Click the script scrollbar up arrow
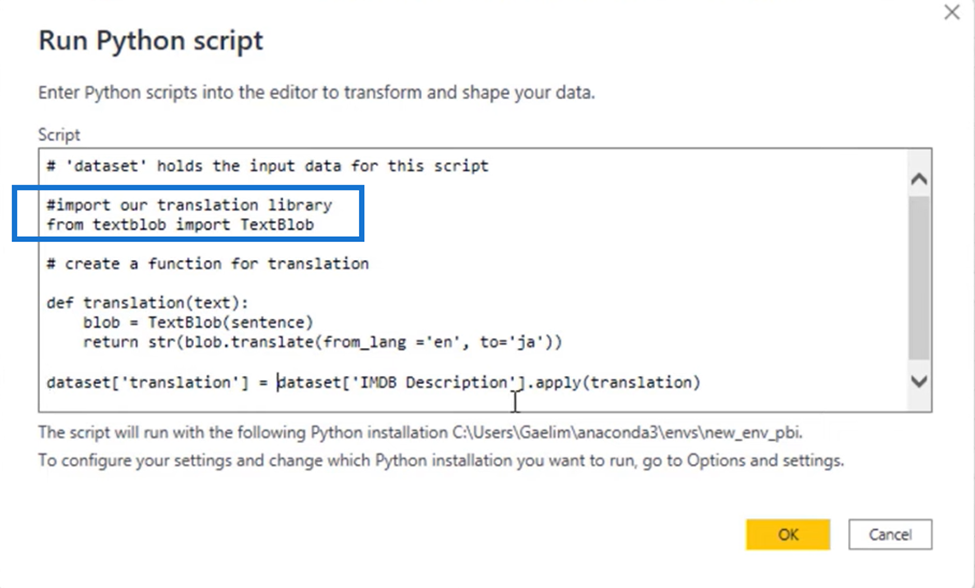The image size is (975, 588). 919,180
